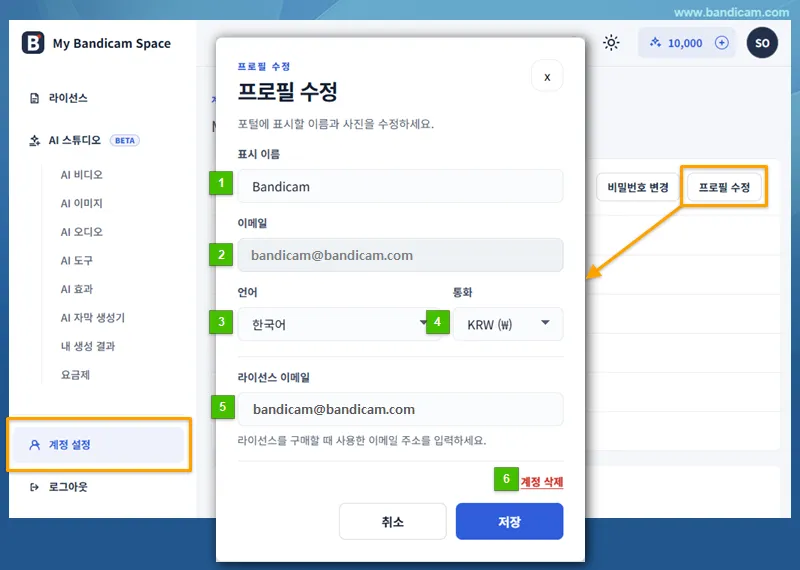Click 로그아웃 in the sidebar
This screenshot has width=800, height=570.
click(x=68, y=487)
